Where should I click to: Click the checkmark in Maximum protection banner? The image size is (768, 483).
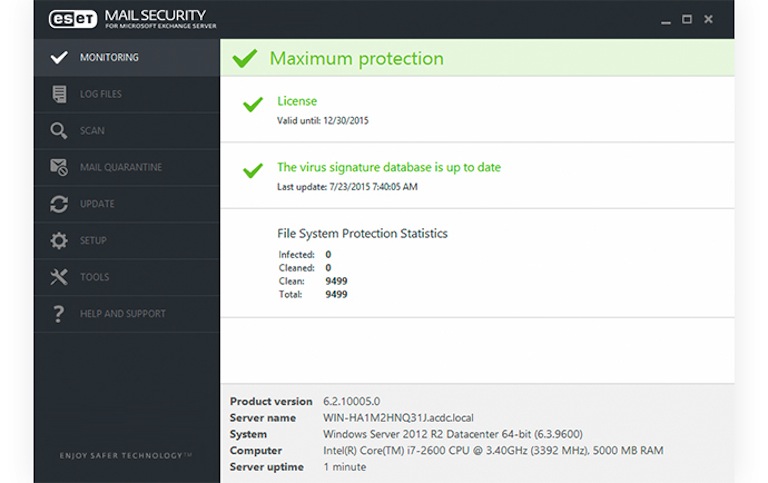(244, 59)
